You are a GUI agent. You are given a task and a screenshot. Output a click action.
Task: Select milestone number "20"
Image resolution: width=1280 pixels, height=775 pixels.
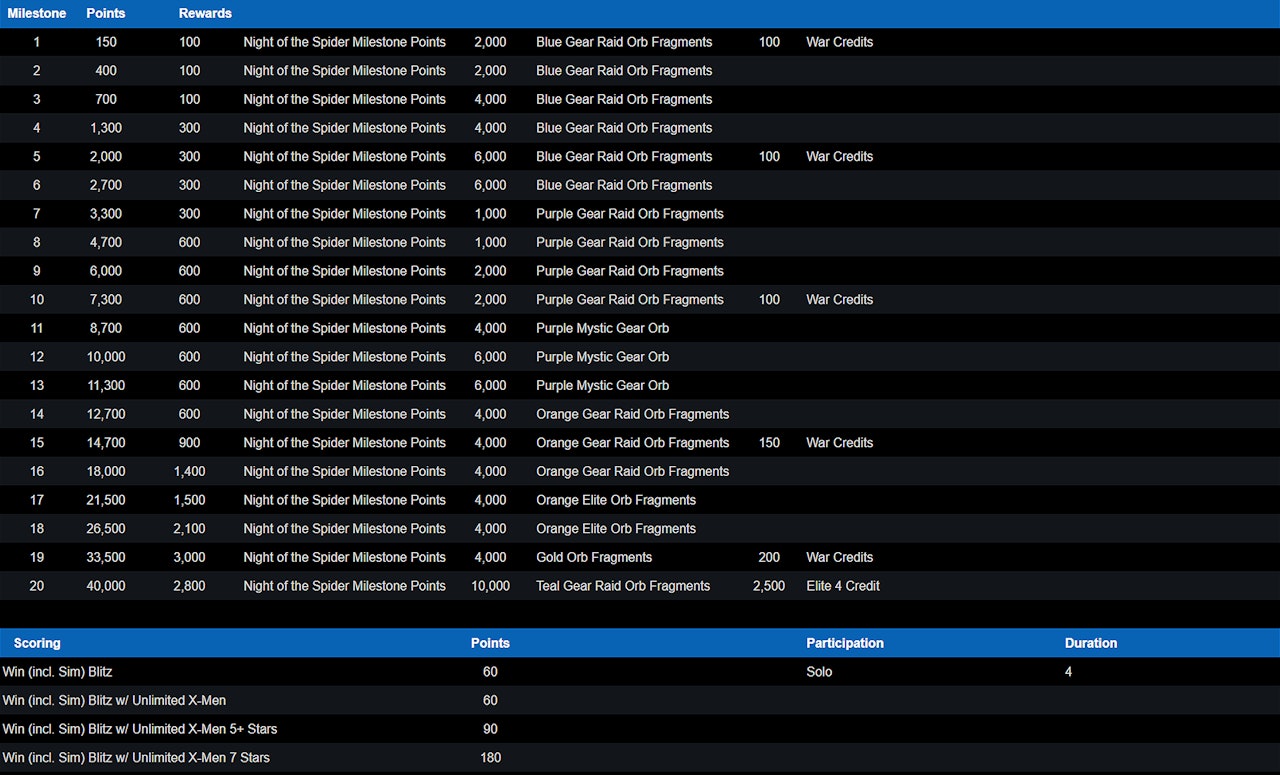pos(37,586)
